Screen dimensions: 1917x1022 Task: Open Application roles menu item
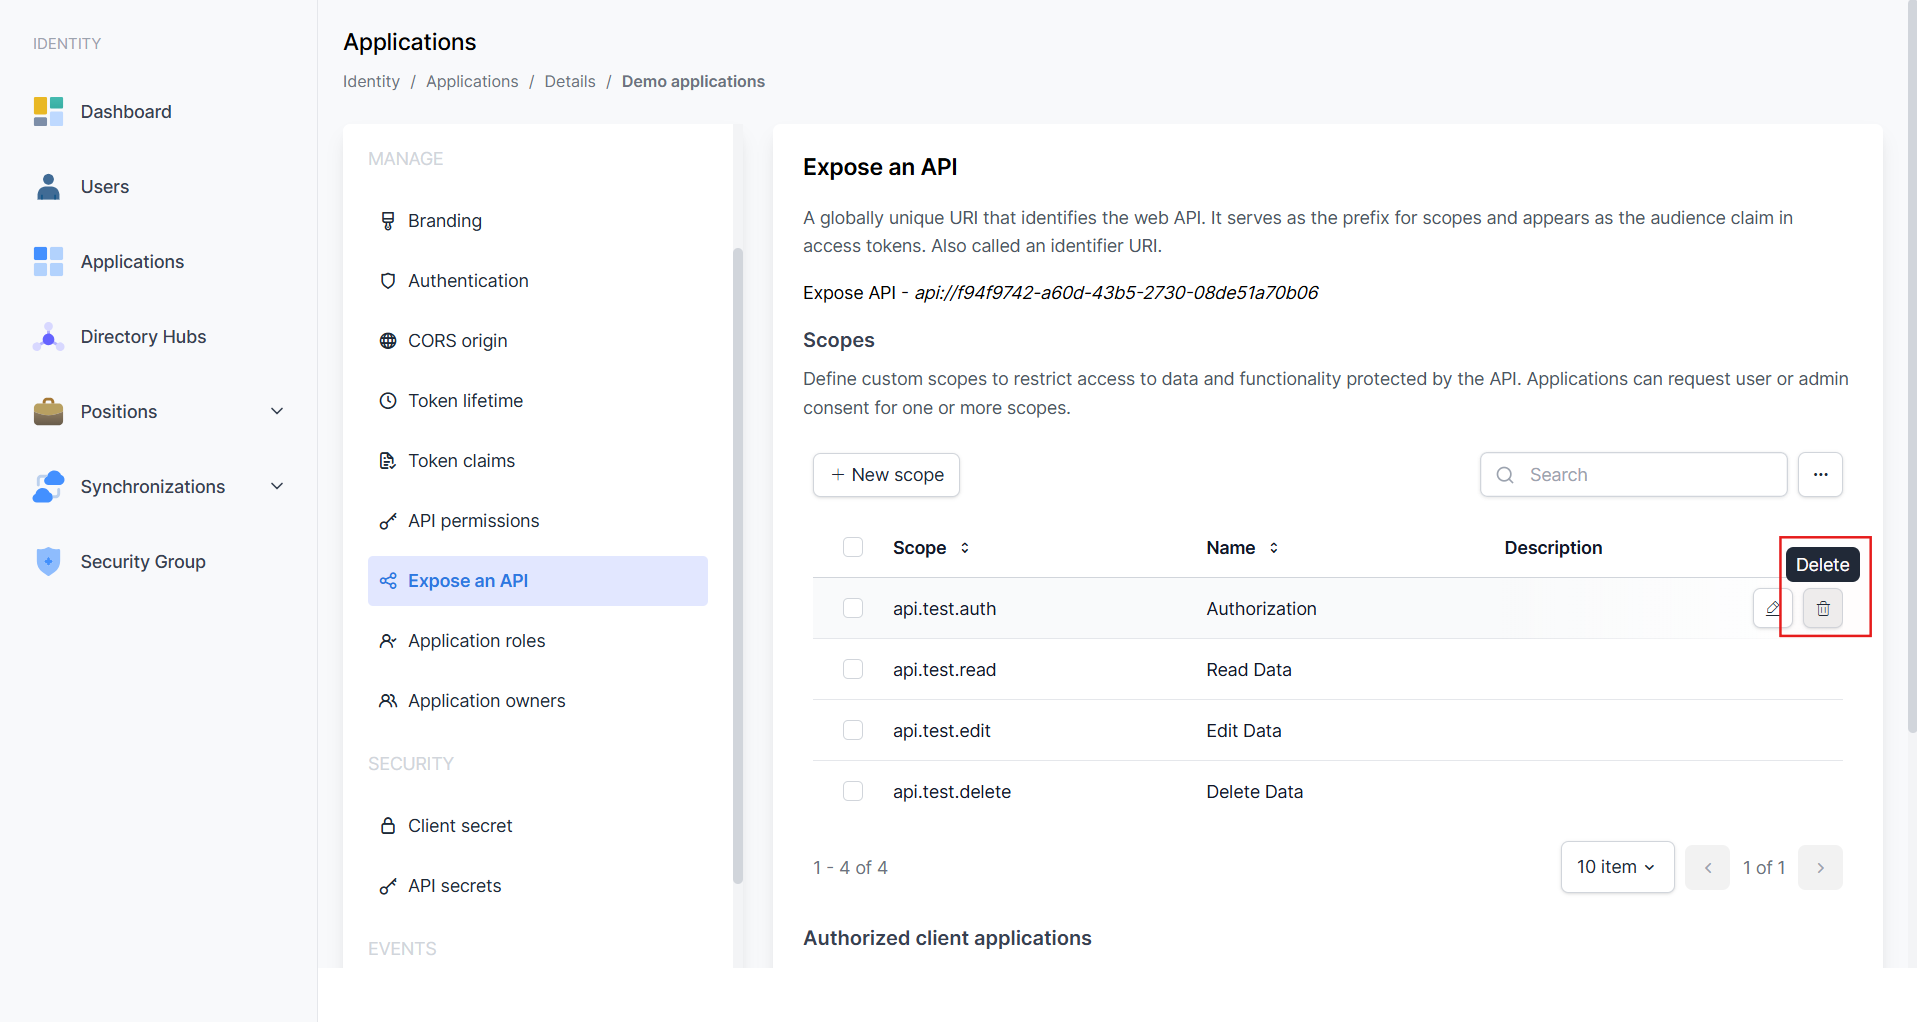click(538, 641)
